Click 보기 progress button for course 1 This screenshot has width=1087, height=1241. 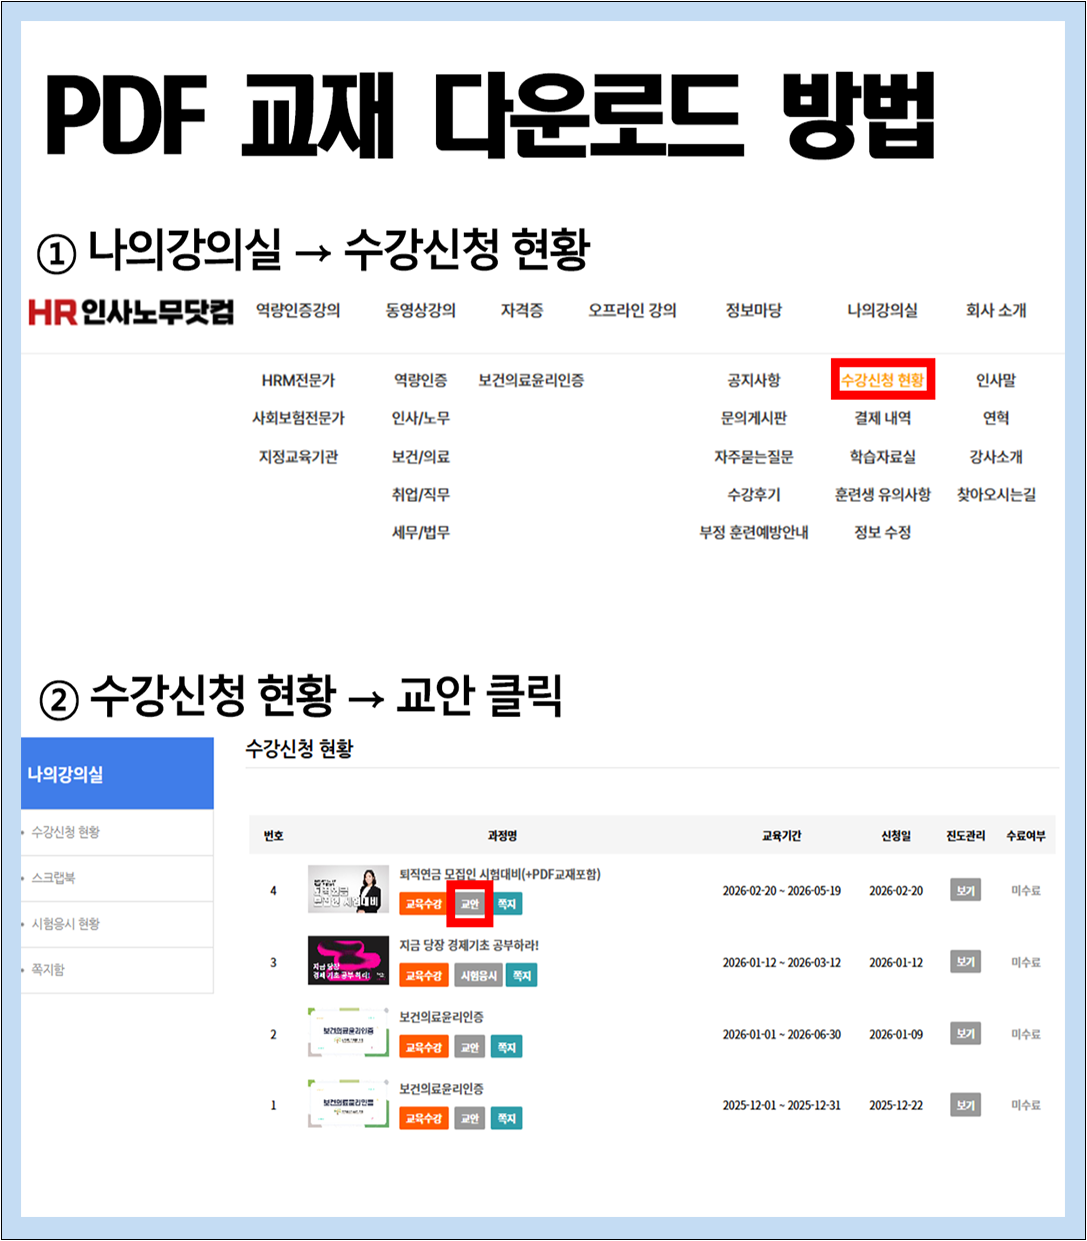point(965,1105)
